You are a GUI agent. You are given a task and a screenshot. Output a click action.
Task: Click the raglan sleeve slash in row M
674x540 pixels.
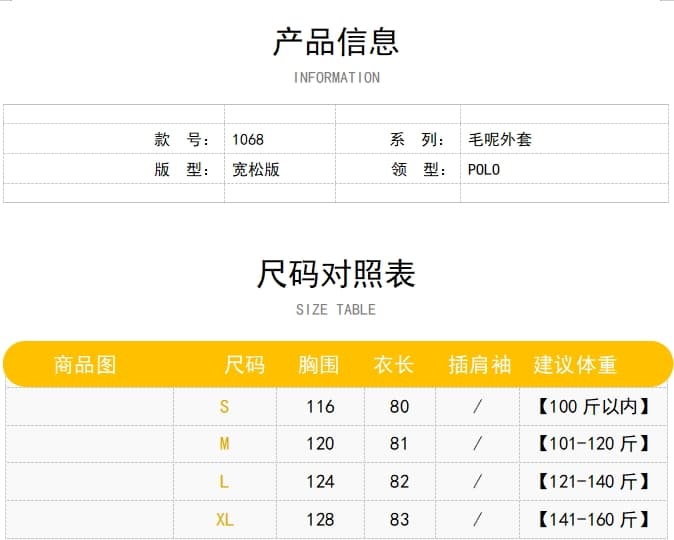(477, 444)
